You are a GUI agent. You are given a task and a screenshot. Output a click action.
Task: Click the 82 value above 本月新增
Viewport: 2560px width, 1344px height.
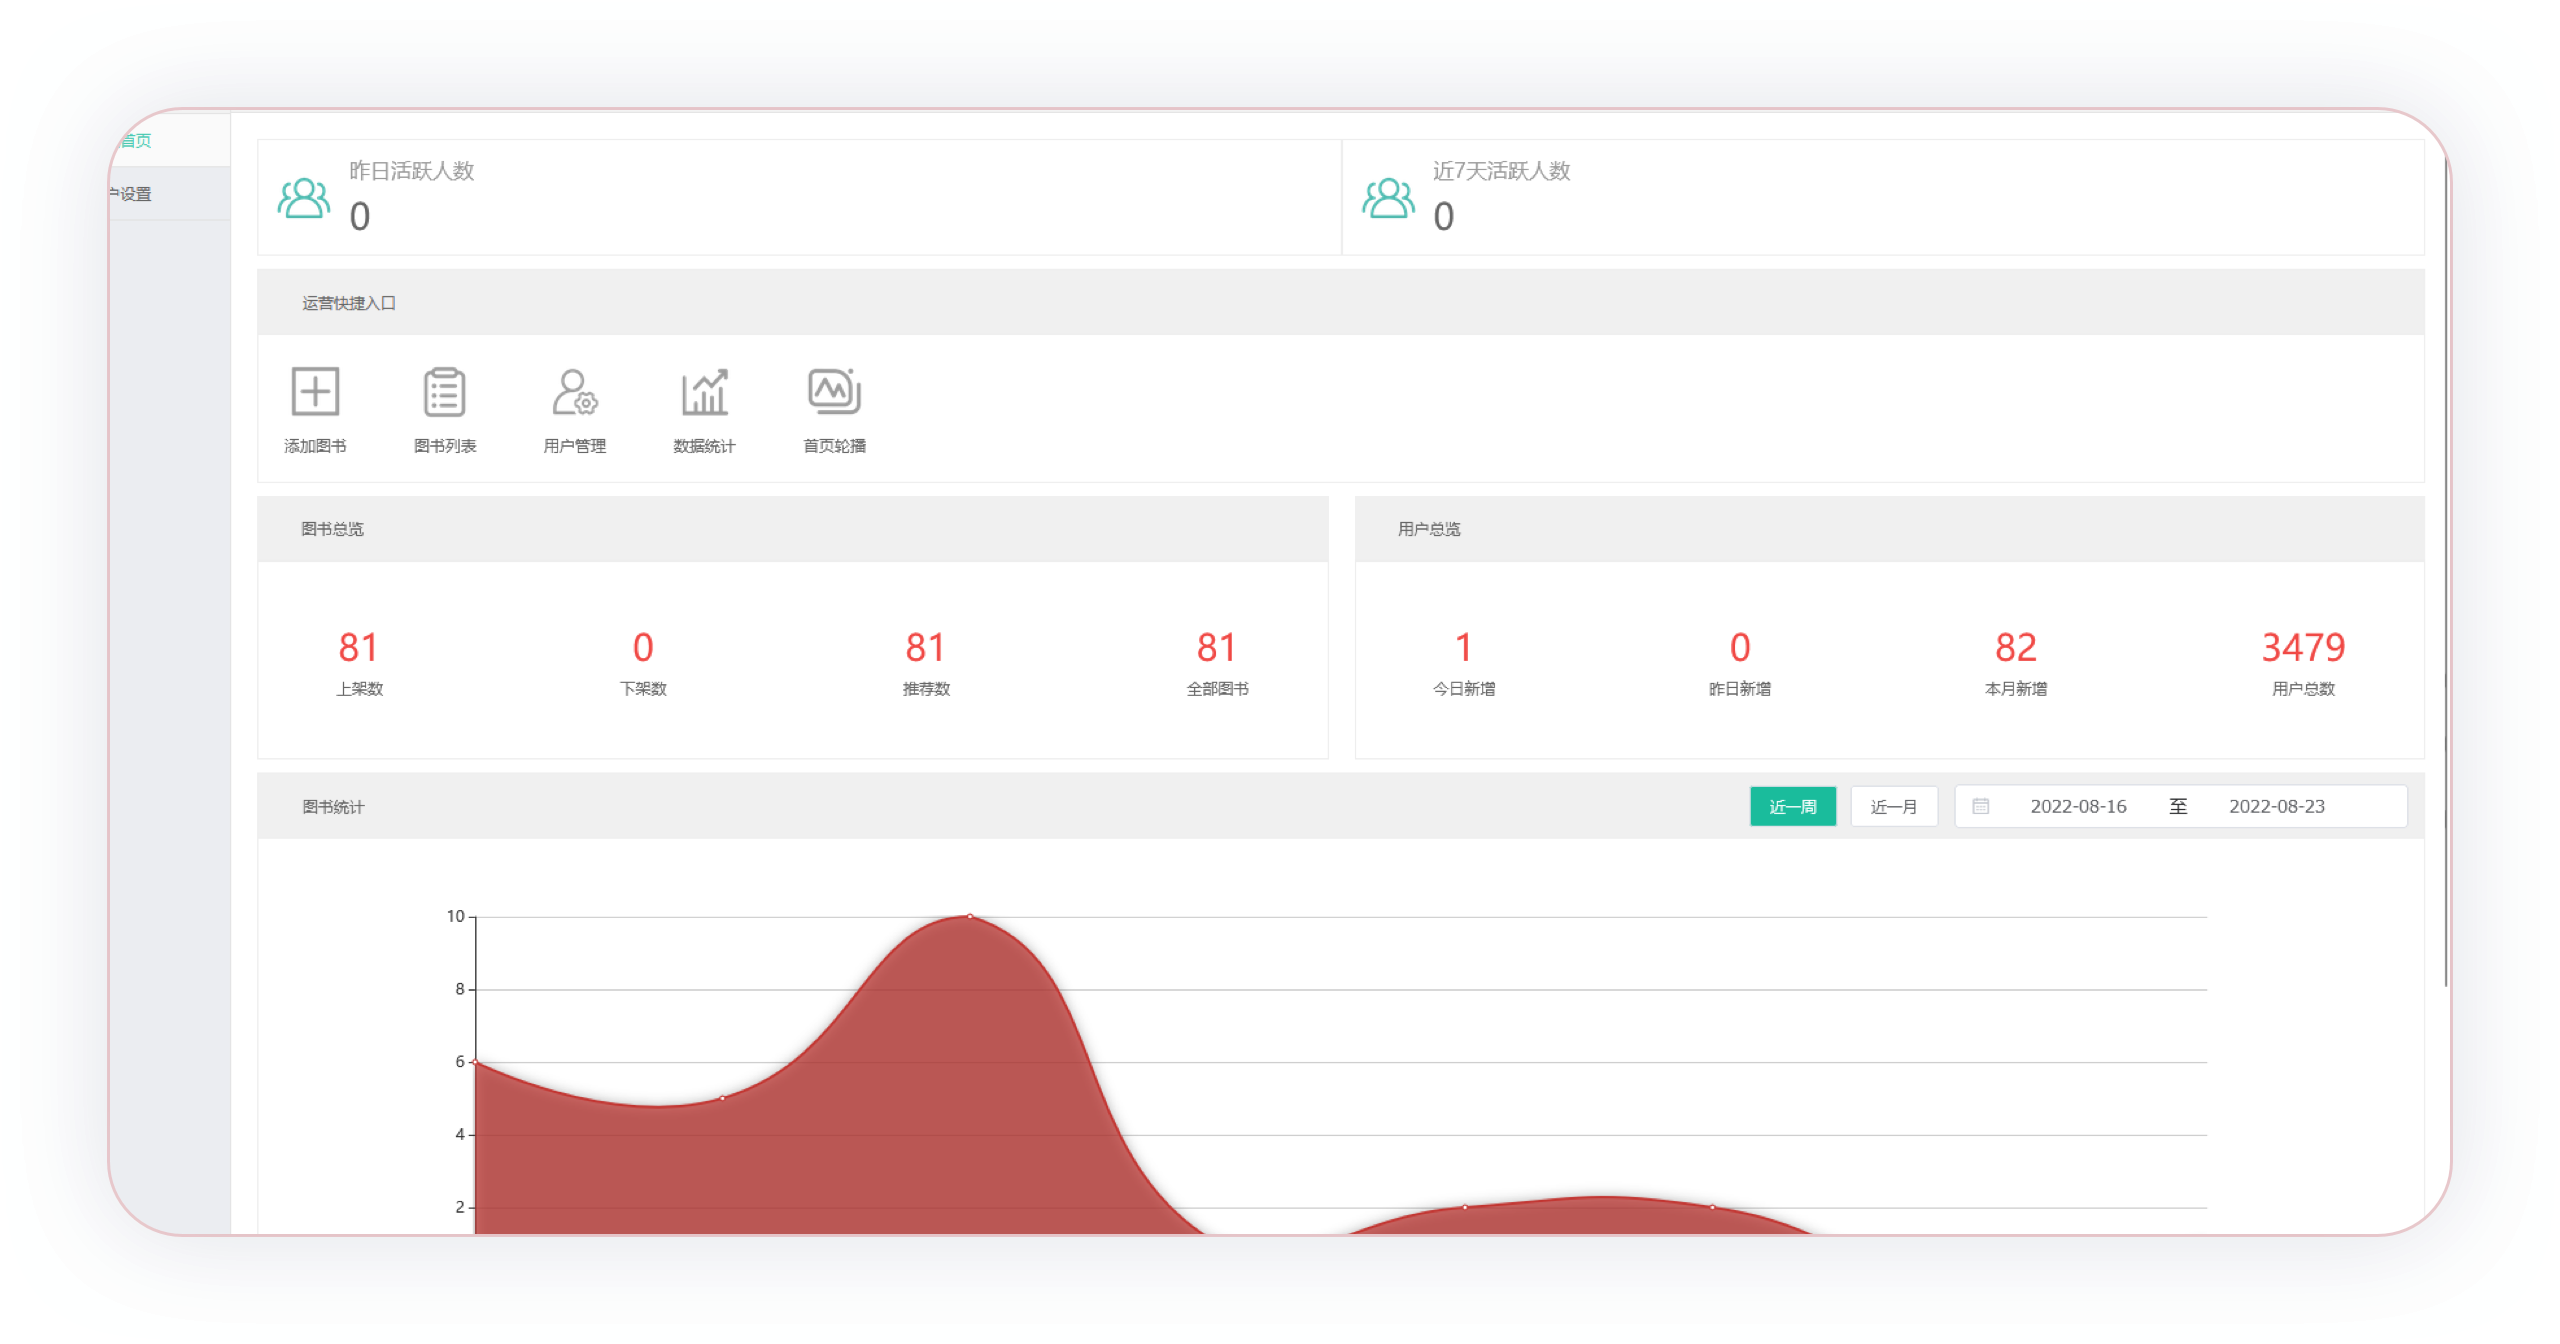(2016, 648)
